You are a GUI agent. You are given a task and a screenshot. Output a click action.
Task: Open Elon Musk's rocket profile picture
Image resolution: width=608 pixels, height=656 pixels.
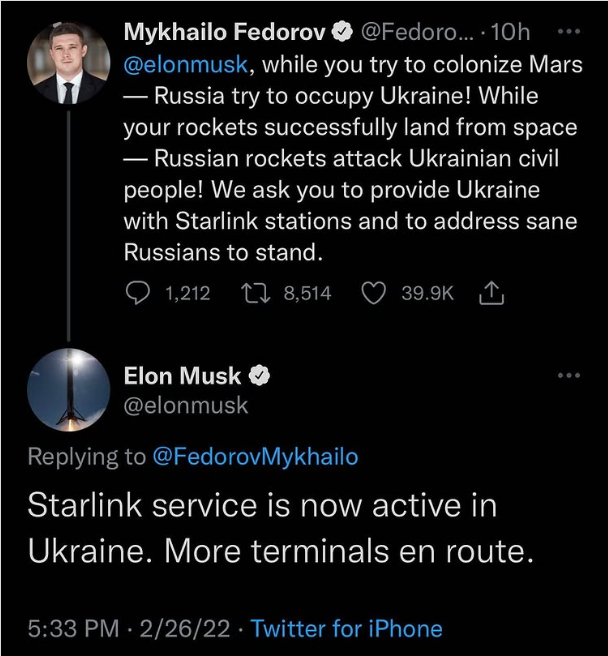click(x=66, y=392)
